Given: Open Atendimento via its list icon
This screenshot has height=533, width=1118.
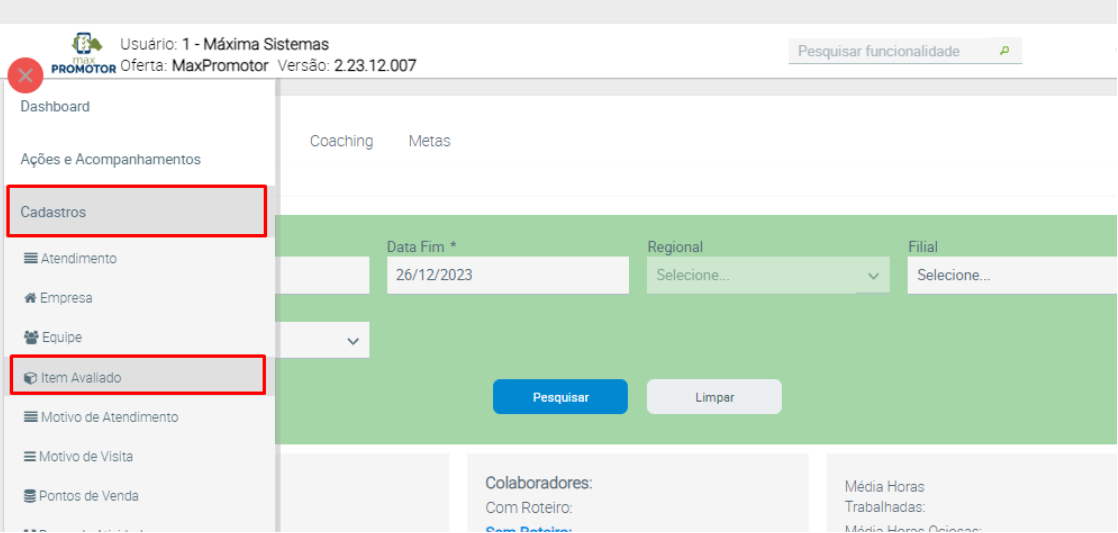Looking at the screenshot, I should click(31, 259).
